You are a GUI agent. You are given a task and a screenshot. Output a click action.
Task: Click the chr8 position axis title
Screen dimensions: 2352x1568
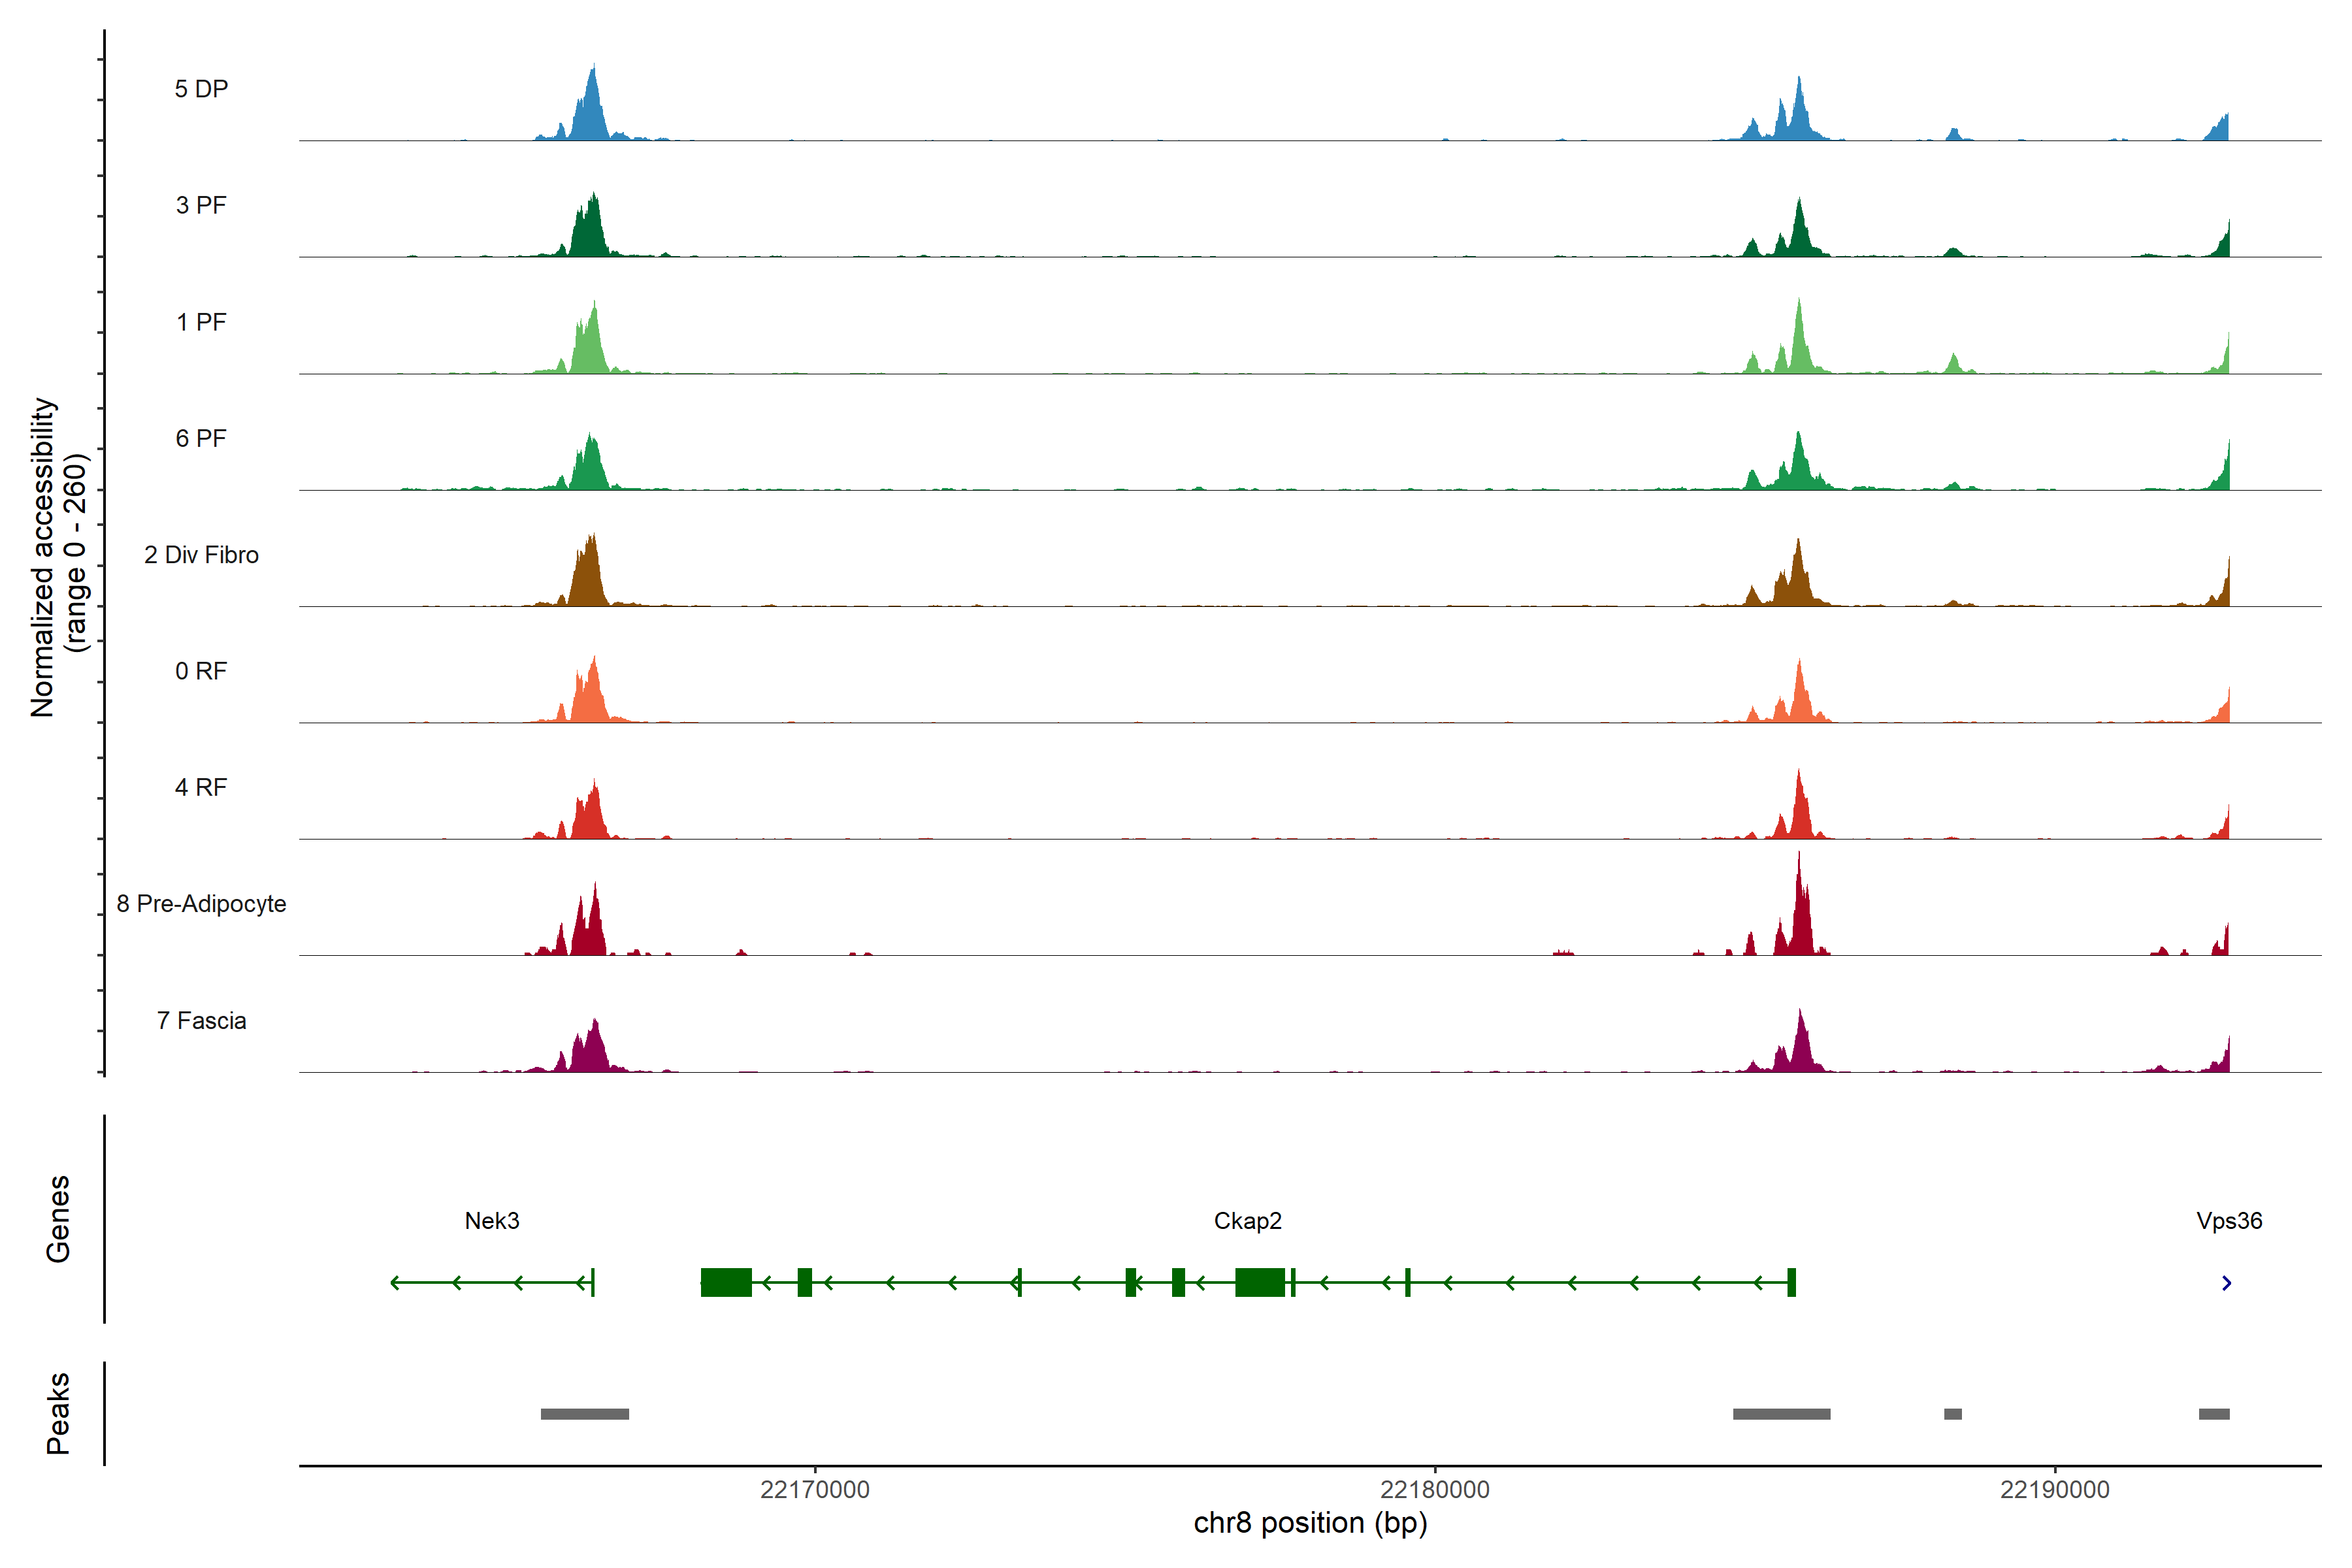point(1310,1523)
